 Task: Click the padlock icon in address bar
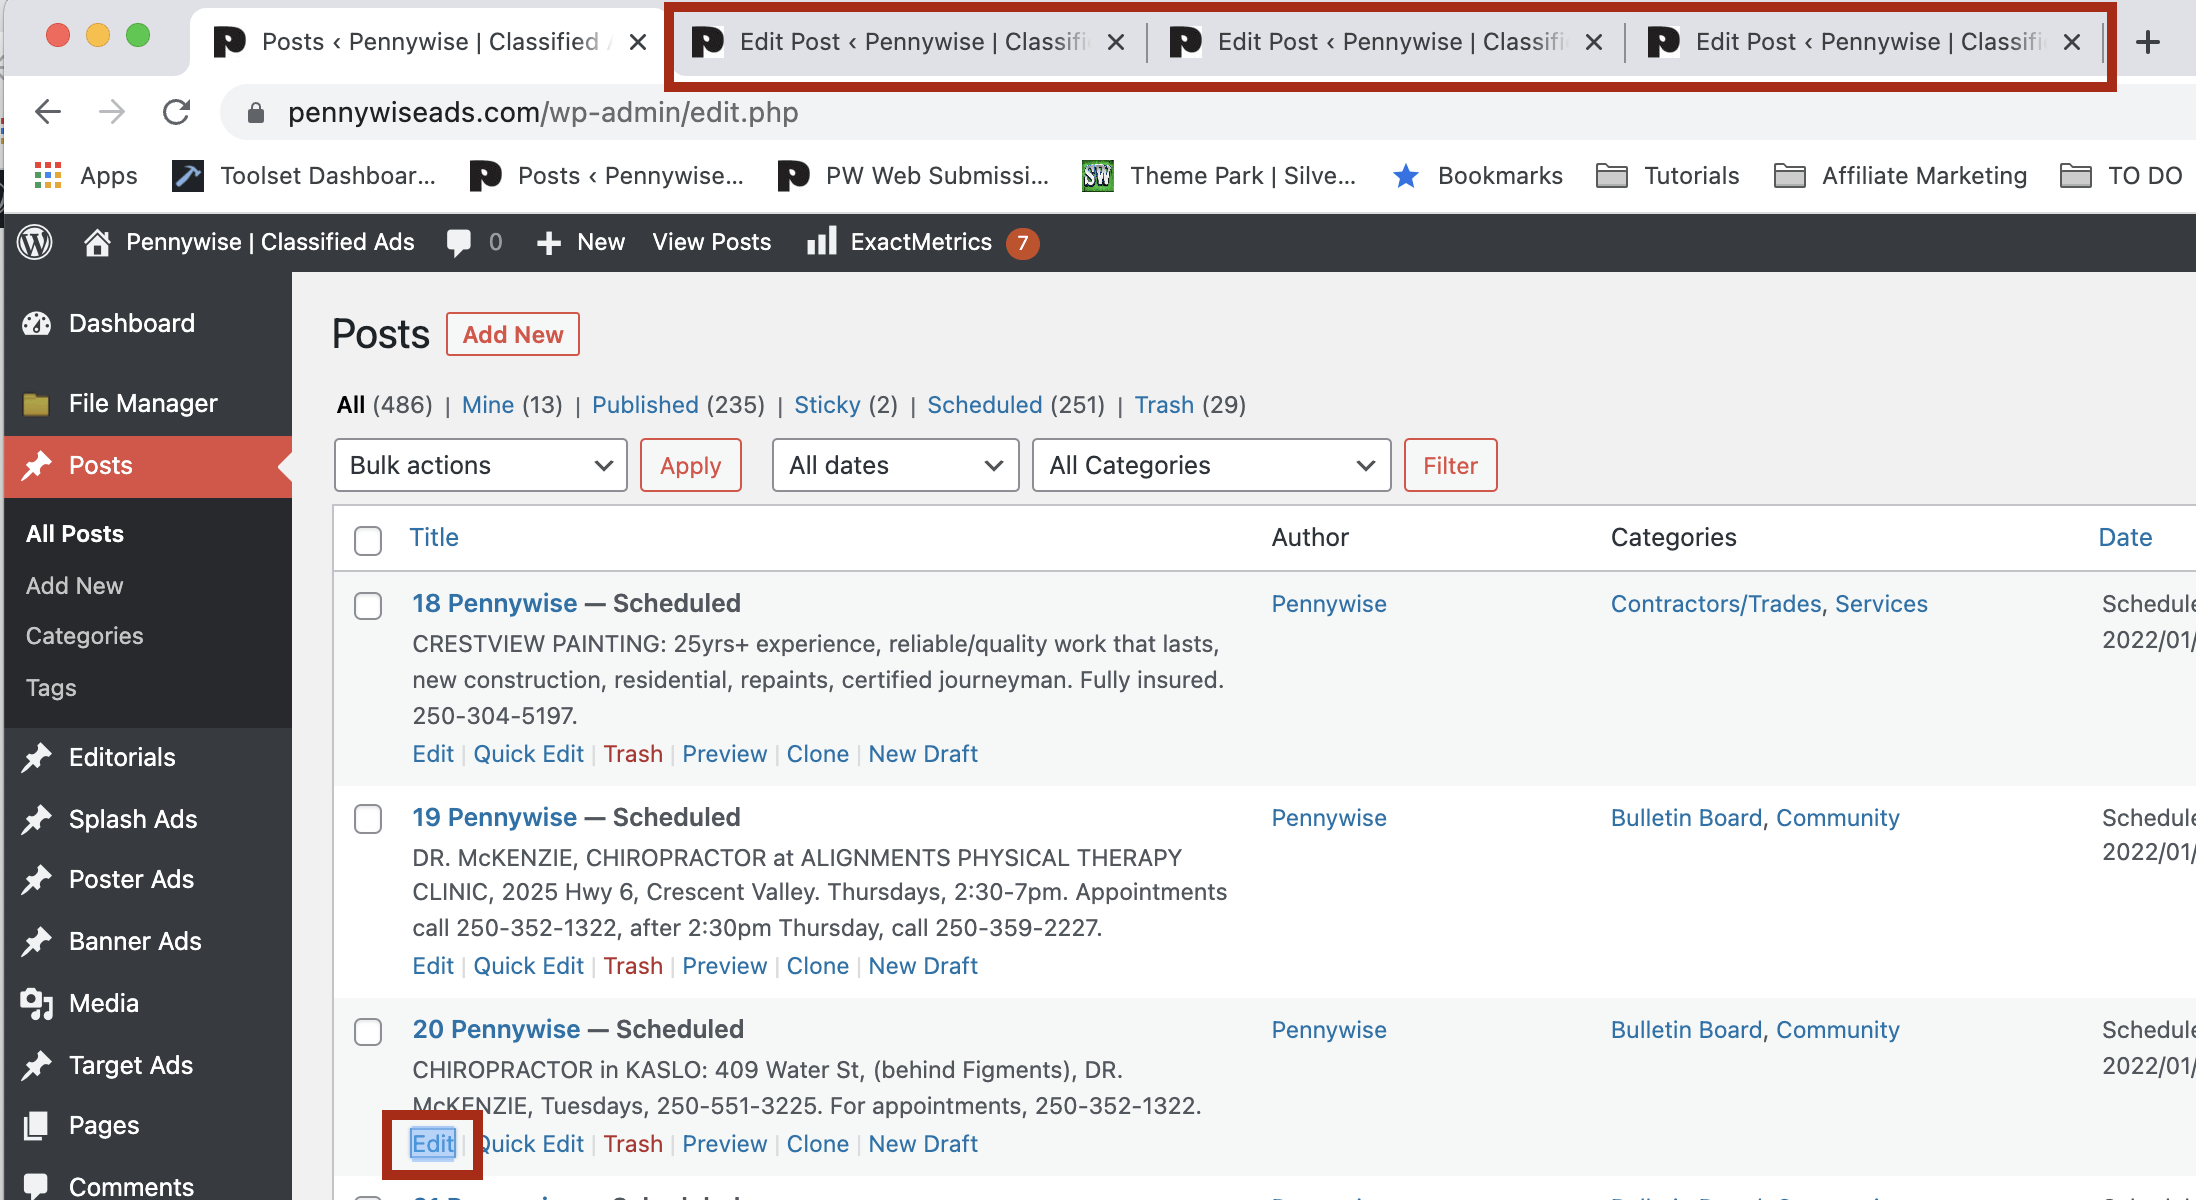coord(256,113)
